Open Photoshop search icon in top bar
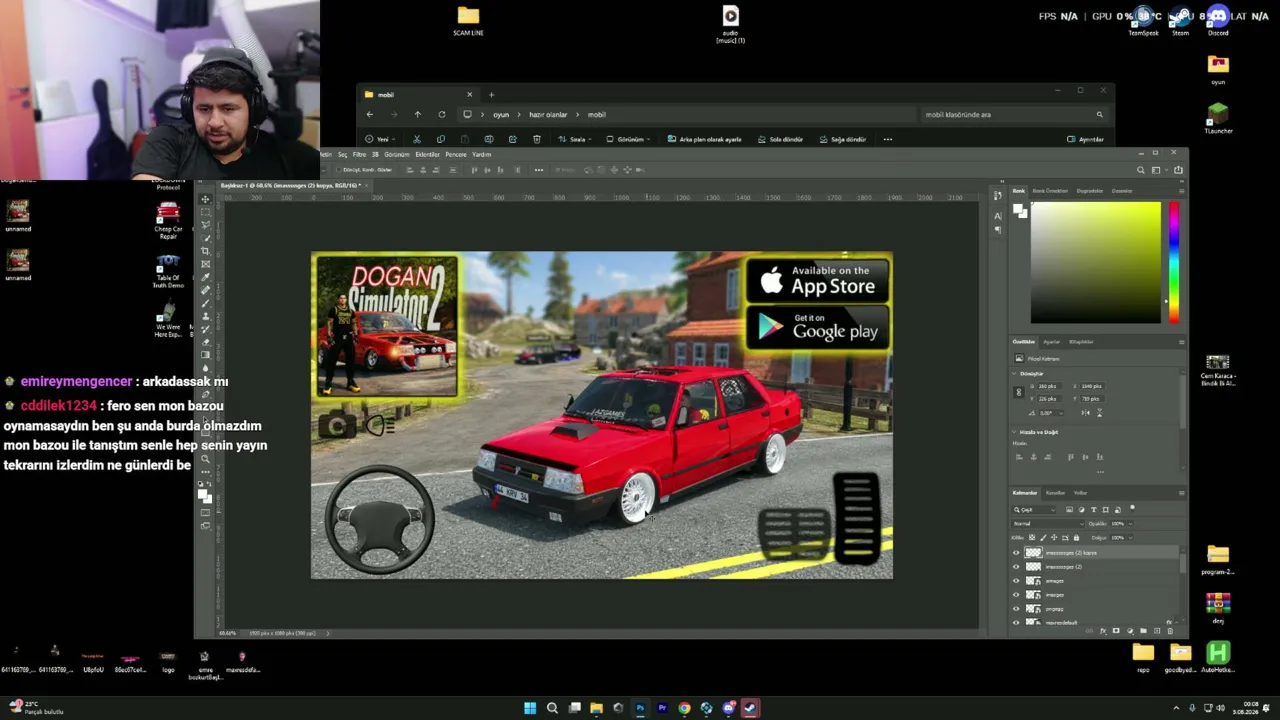Viewport: 1280px width, 720px height. [x=1140, y=170]
